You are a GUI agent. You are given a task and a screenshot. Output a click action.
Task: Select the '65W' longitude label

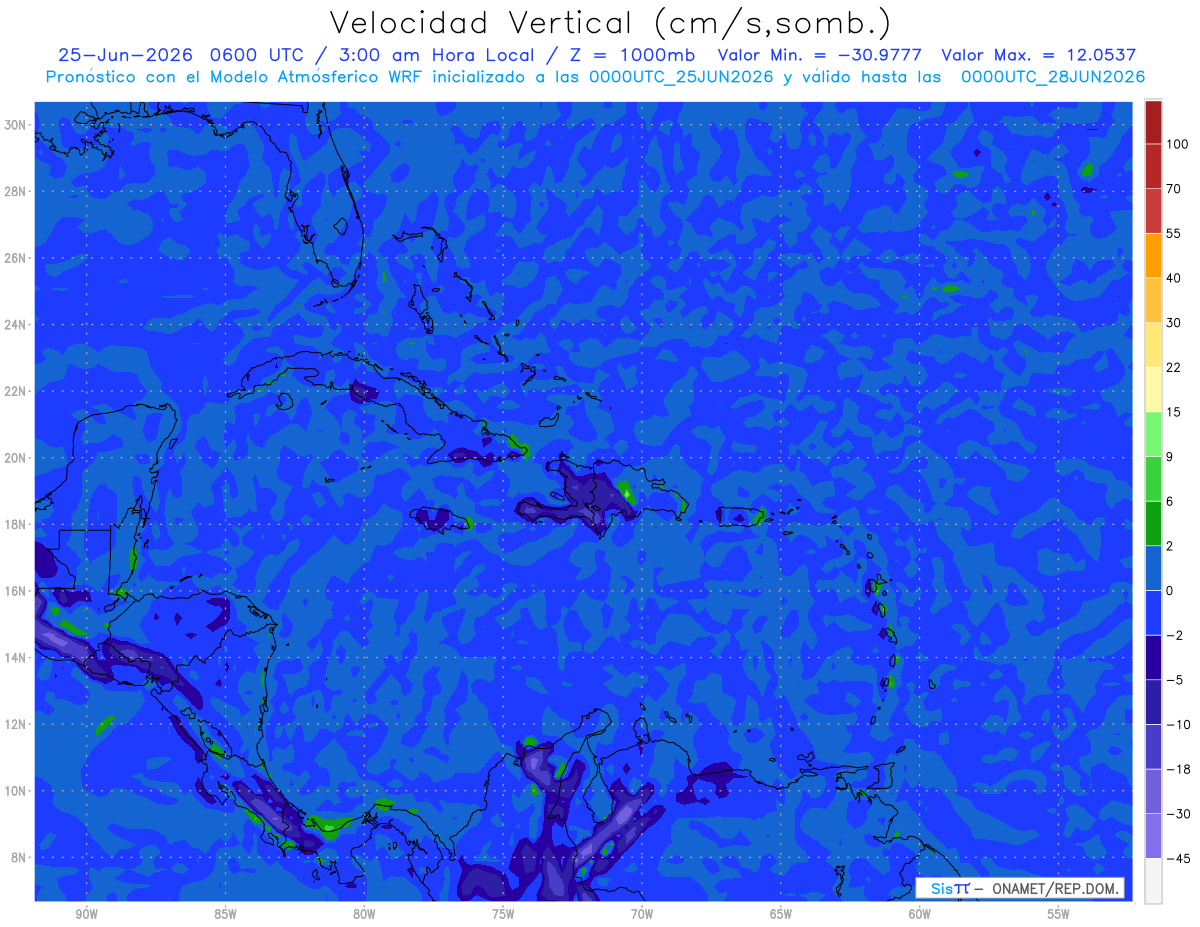click(781, 914)
